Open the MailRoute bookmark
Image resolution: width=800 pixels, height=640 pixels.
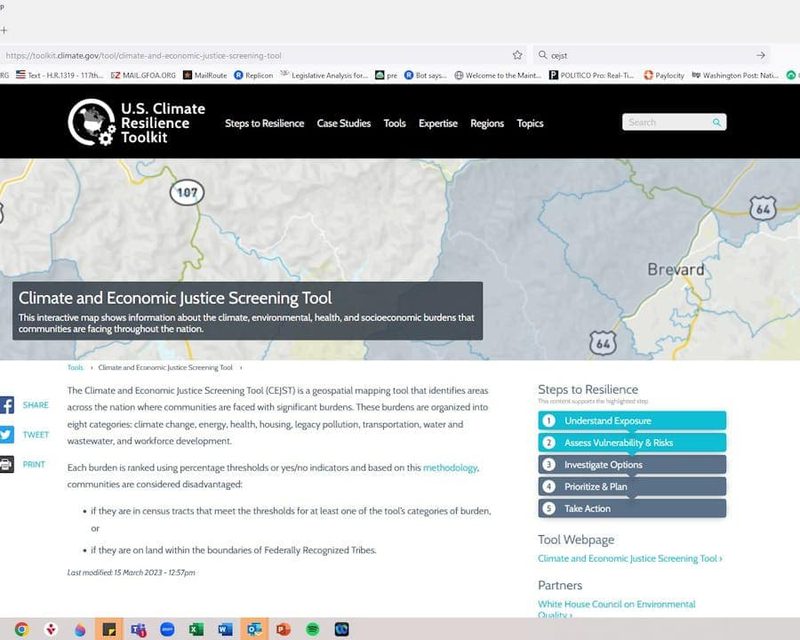(x=205, y=75)
